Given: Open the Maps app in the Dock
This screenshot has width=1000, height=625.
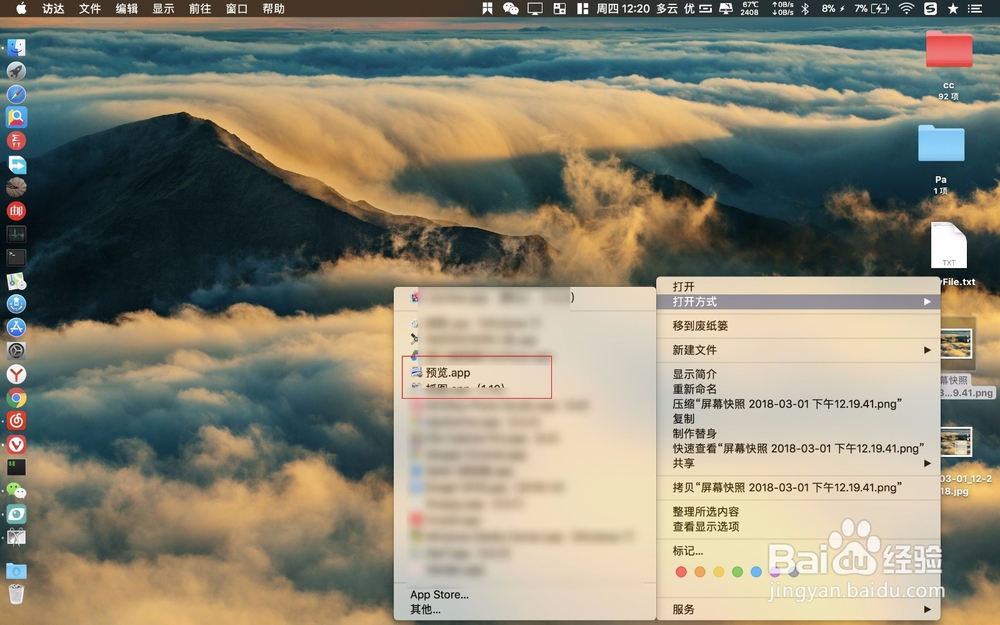Looking at the screenshot, I should (x=16, y=281).
